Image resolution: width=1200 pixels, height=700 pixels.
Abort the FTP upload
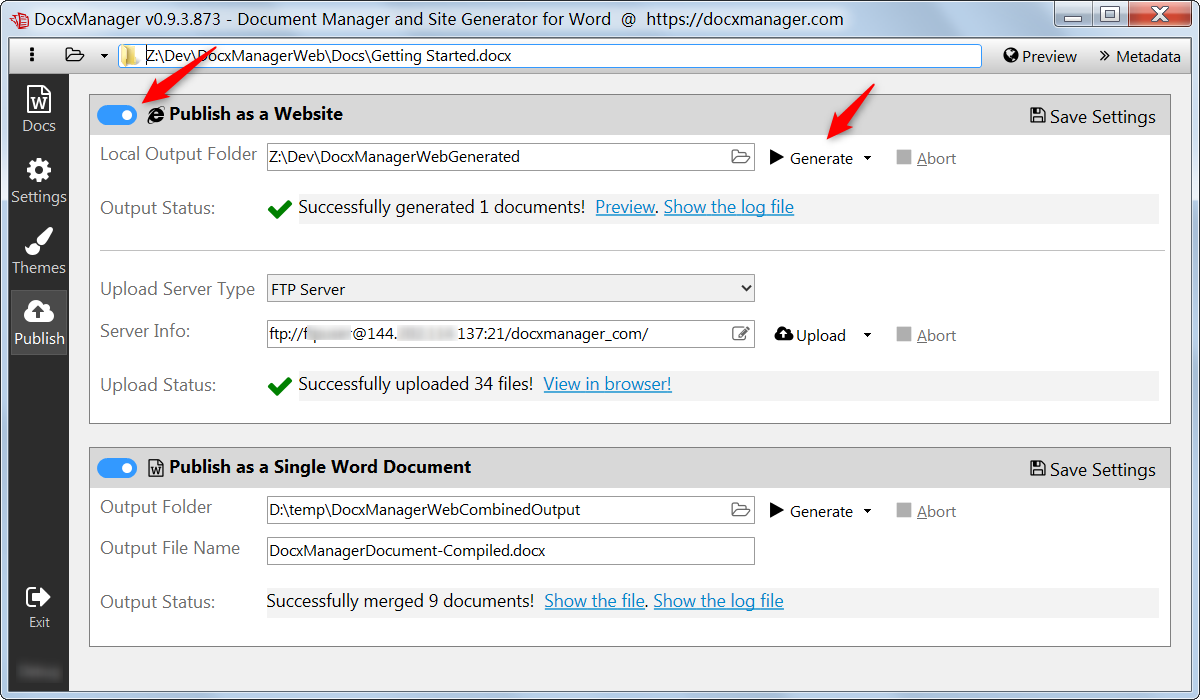point(926,335)
